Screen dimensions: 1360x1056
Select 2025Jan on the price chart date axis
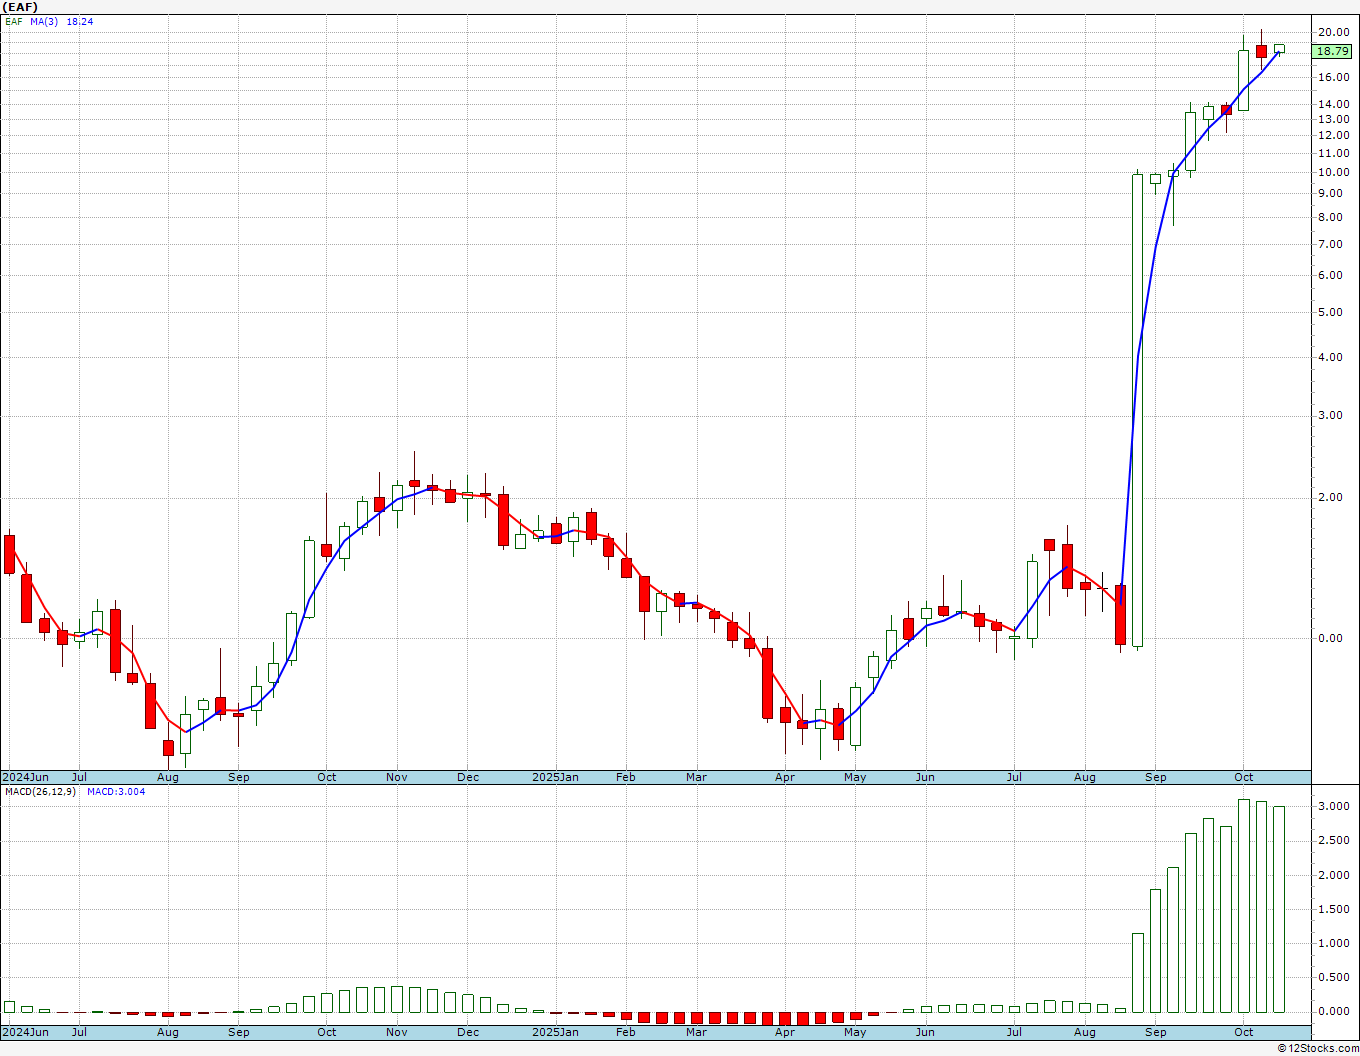click(555, 777)
